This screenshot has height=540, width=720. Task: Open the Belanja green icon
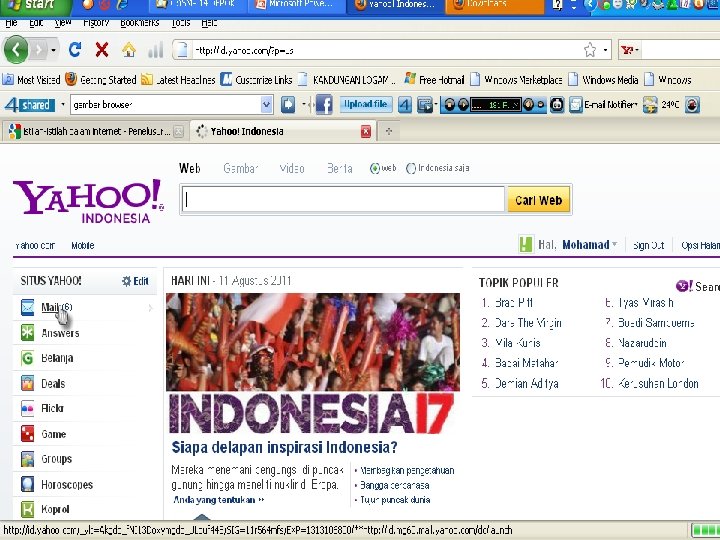click(28, 358)
